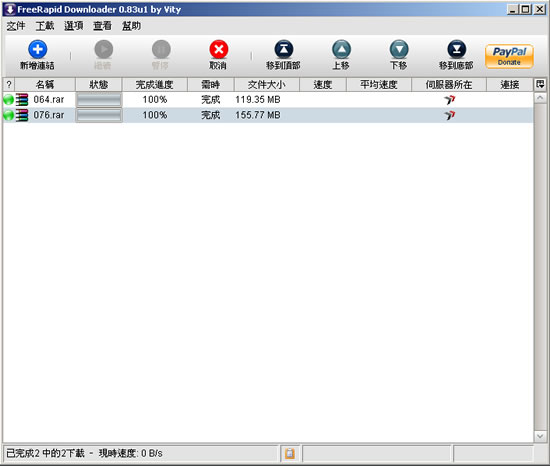
Task: Sort by the 伺服器所在 column header
Action: [449, 85]
